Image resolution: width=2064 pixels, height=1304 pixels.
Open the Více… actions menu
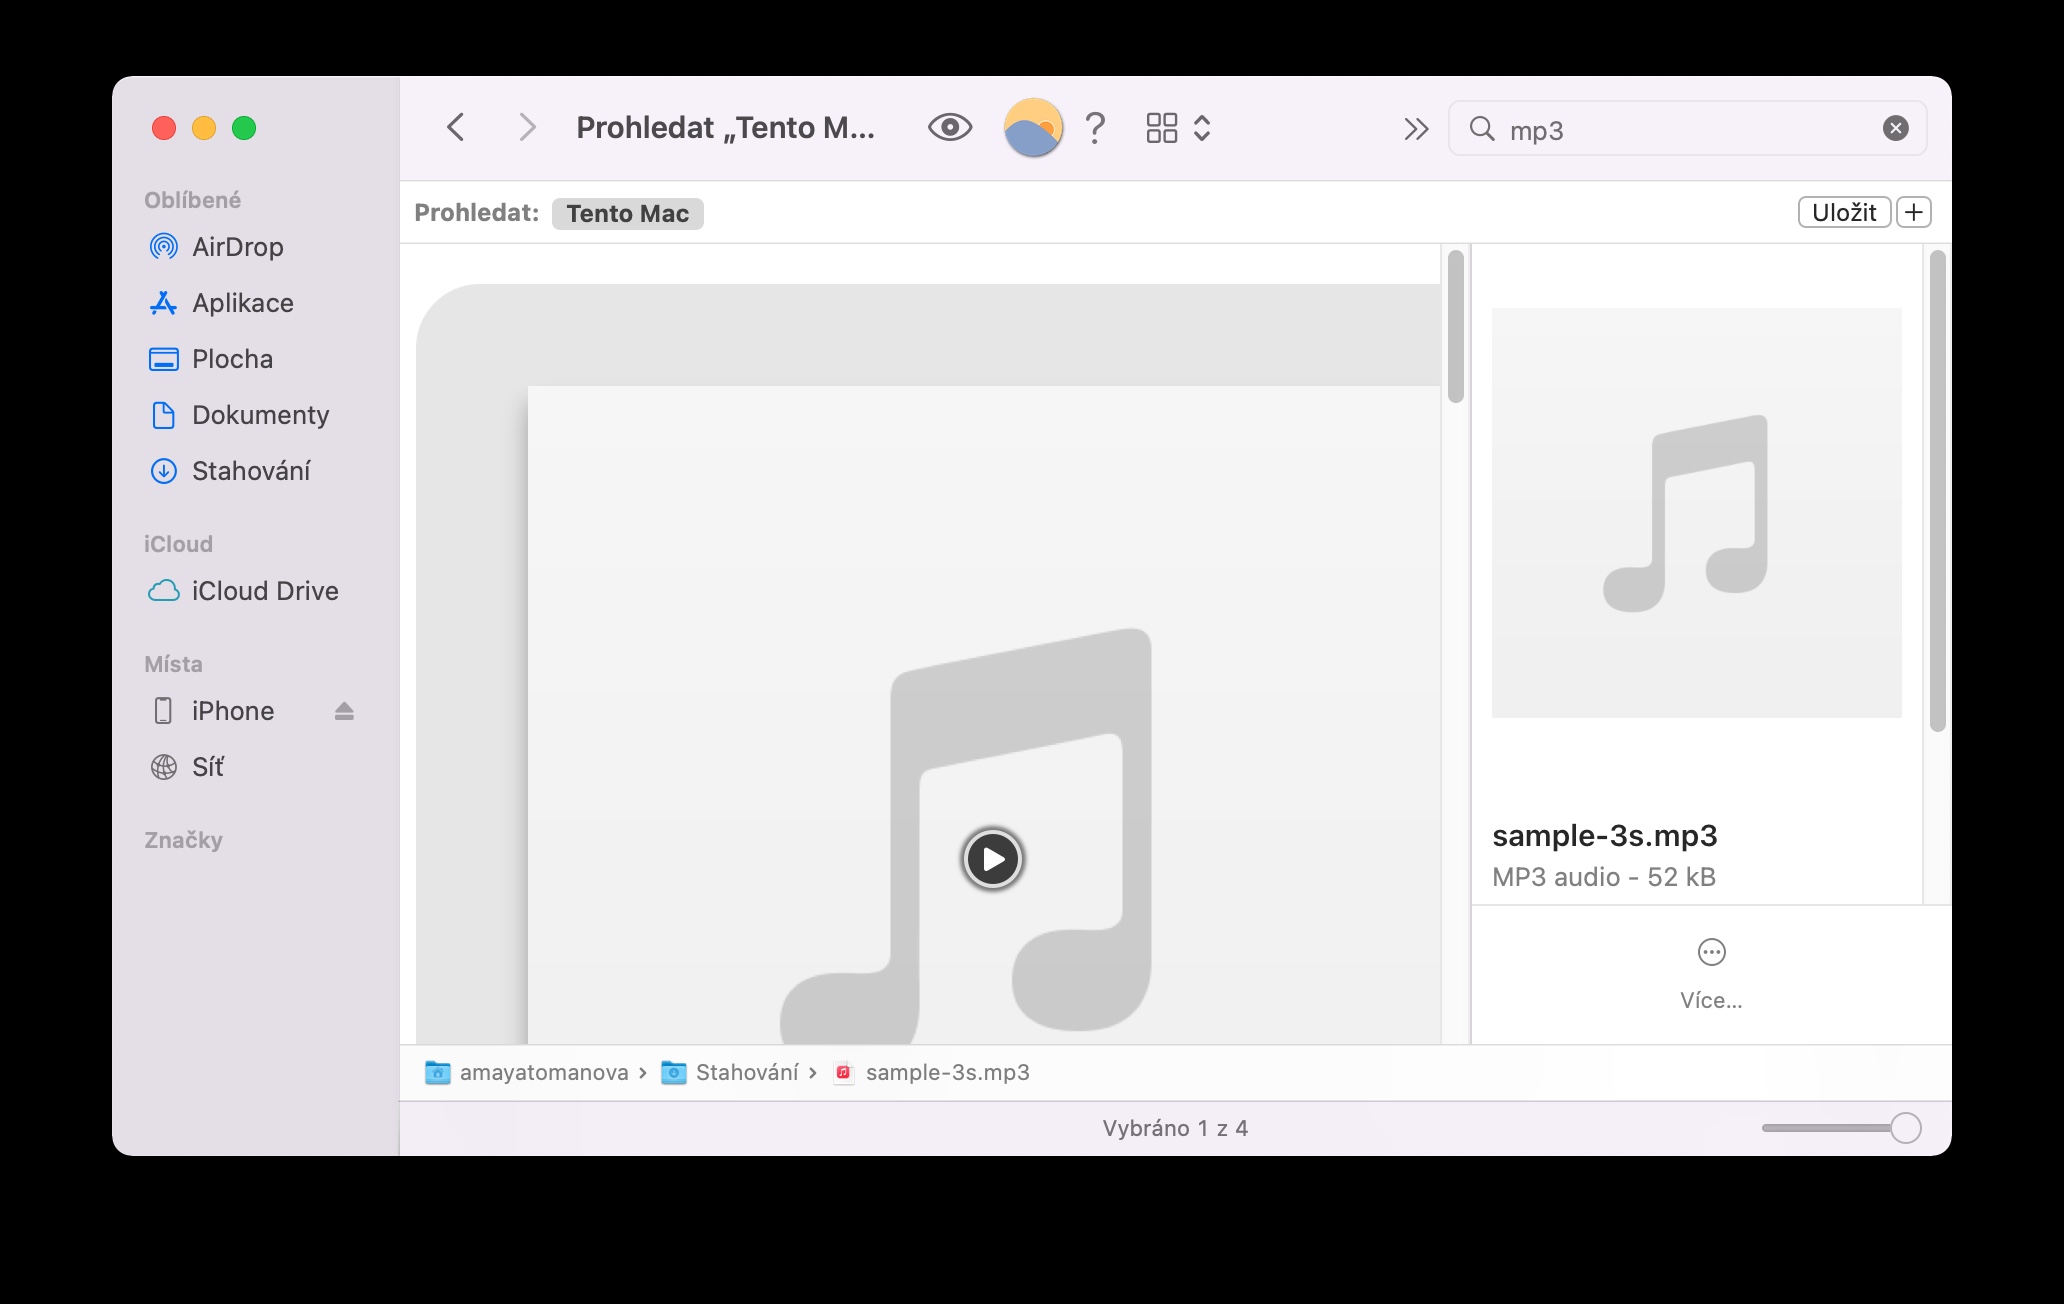click(x=1711, y=968)
